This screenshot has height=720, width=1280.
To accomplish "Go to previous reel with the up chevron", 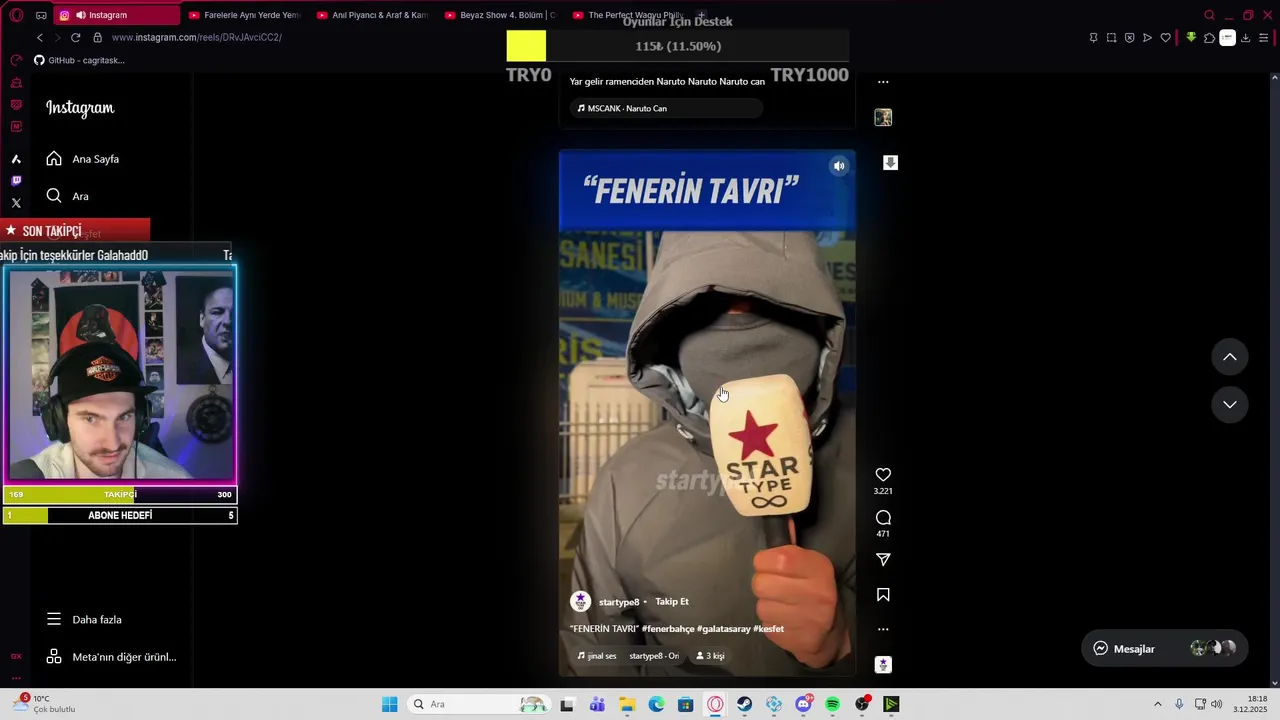I will [1230, 357].
